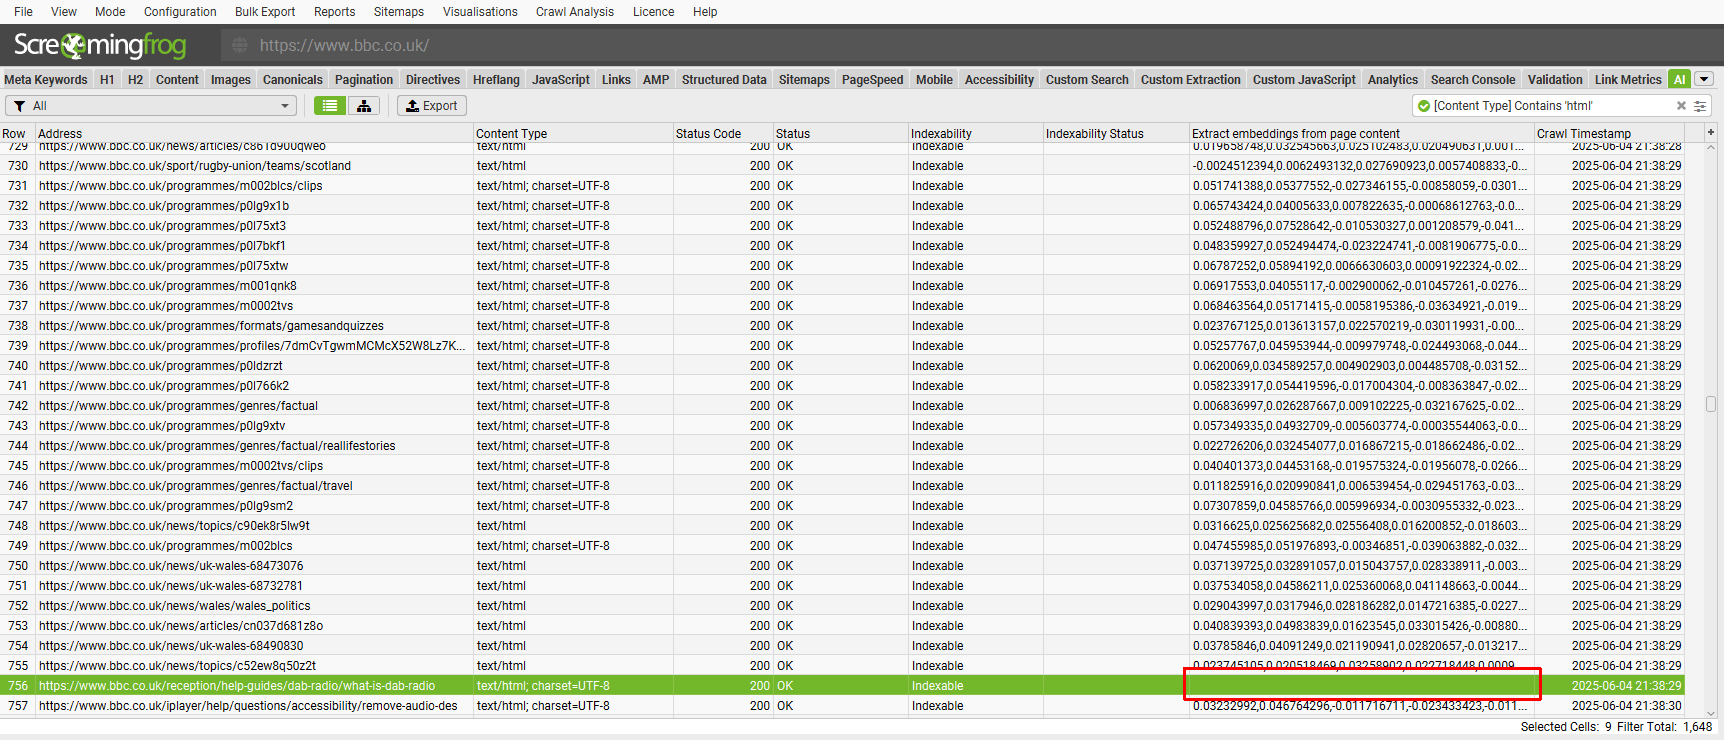Select the news/wales/wales_politics address cell

coord(254,605)
